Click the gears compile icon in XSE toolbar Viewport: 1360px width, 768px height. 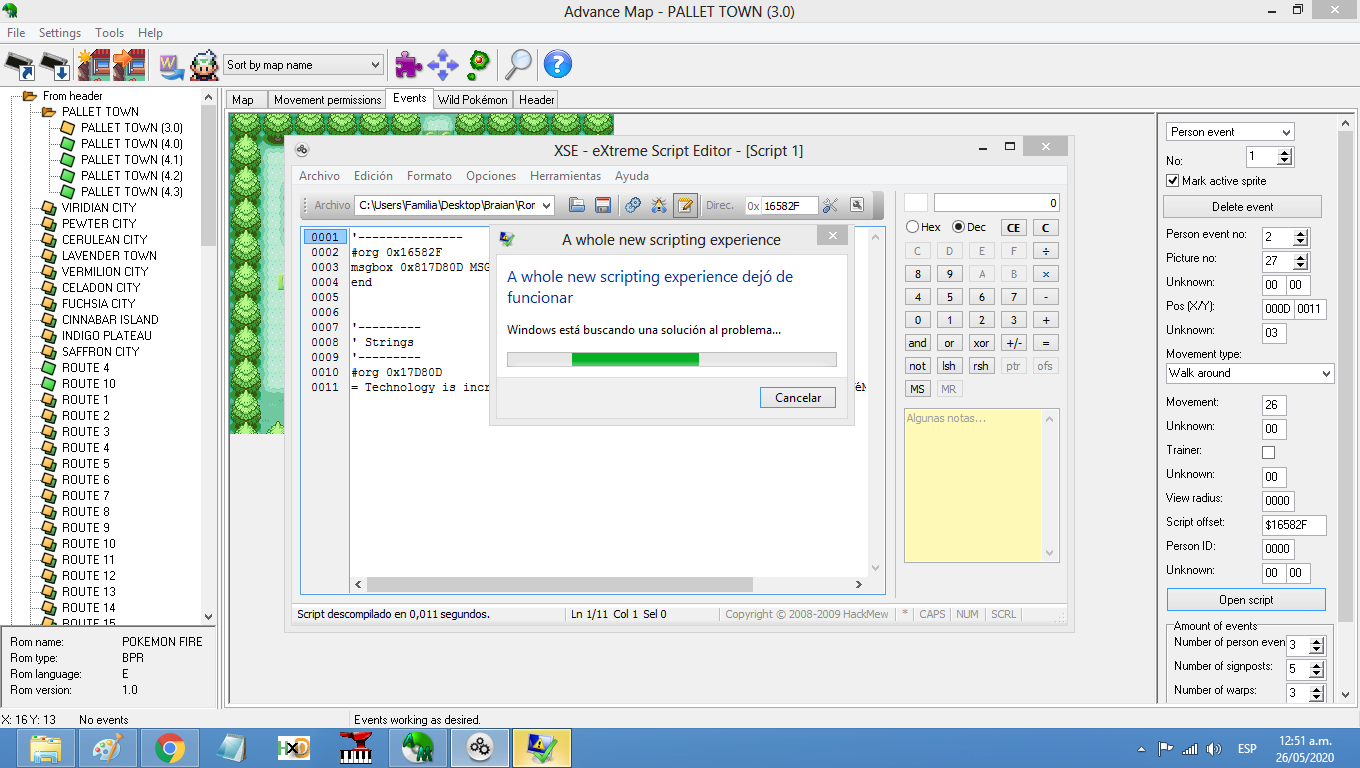pyautogui.click(x=632, y=205)
